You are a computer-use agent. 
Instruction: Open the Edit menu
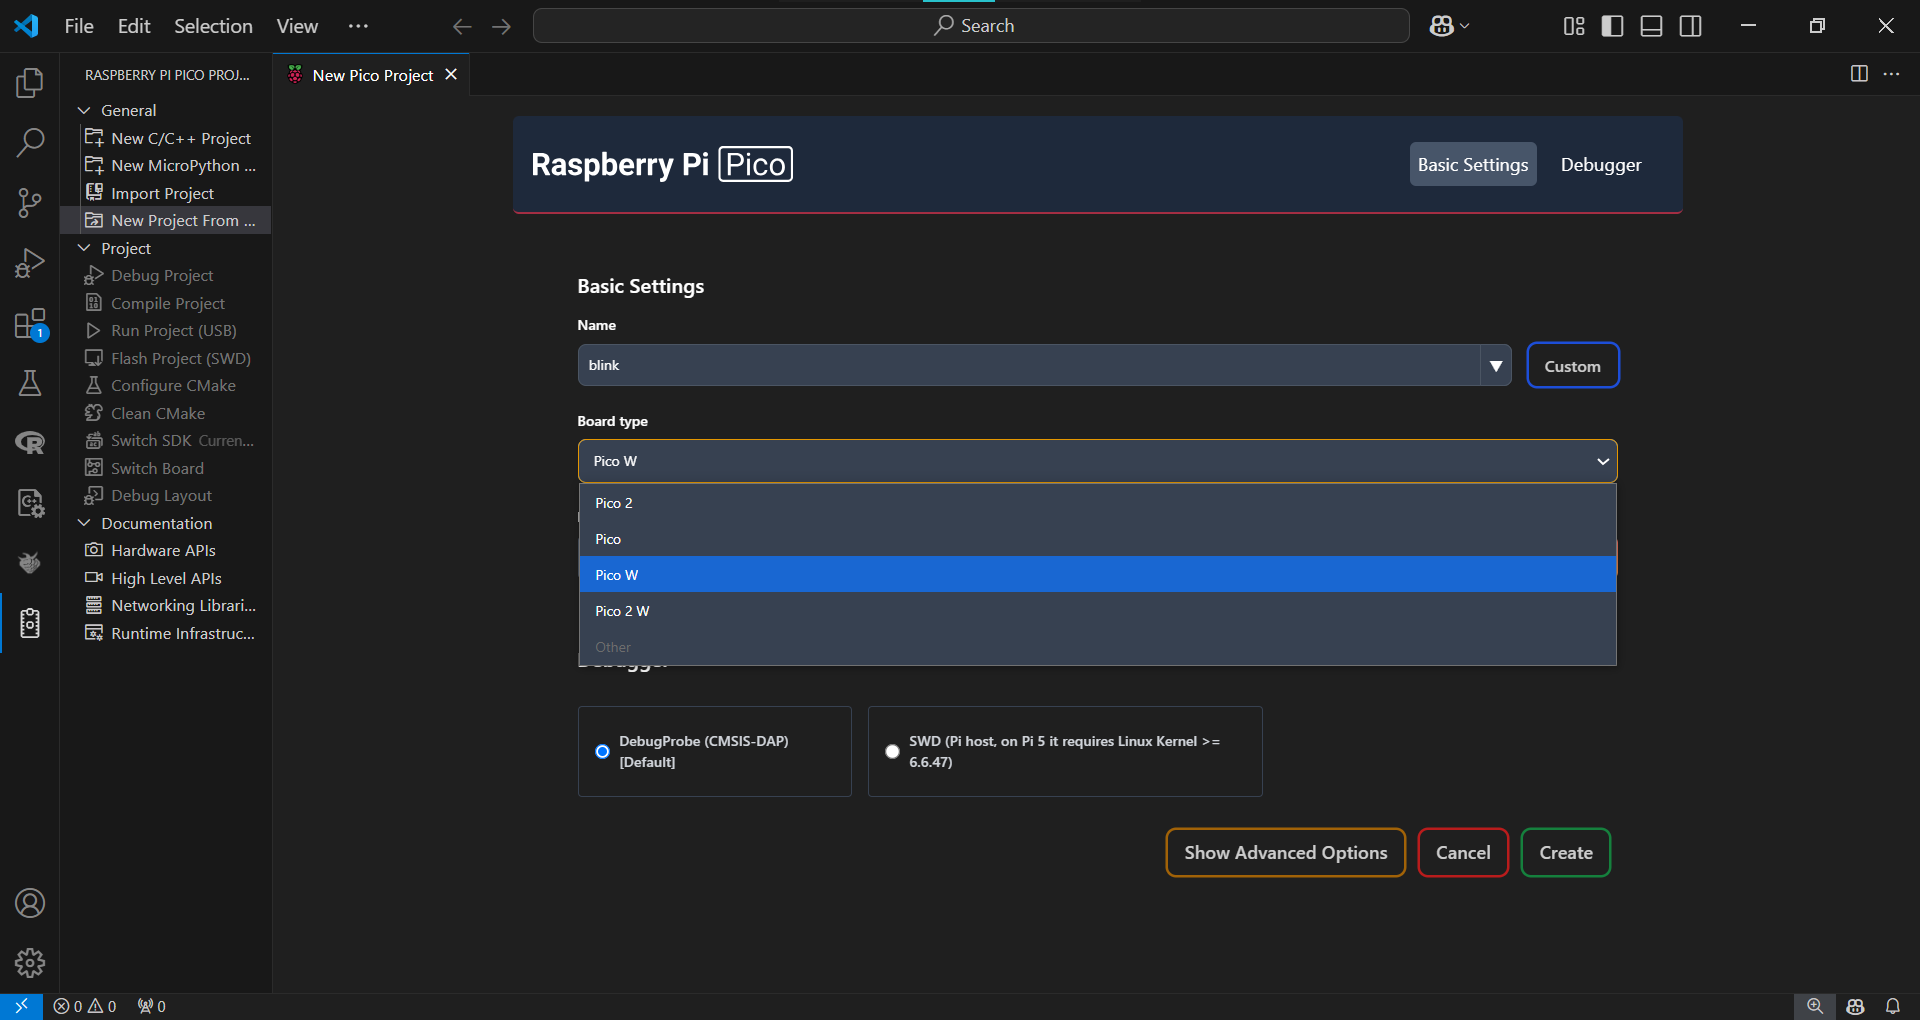[x=134, y=26]
